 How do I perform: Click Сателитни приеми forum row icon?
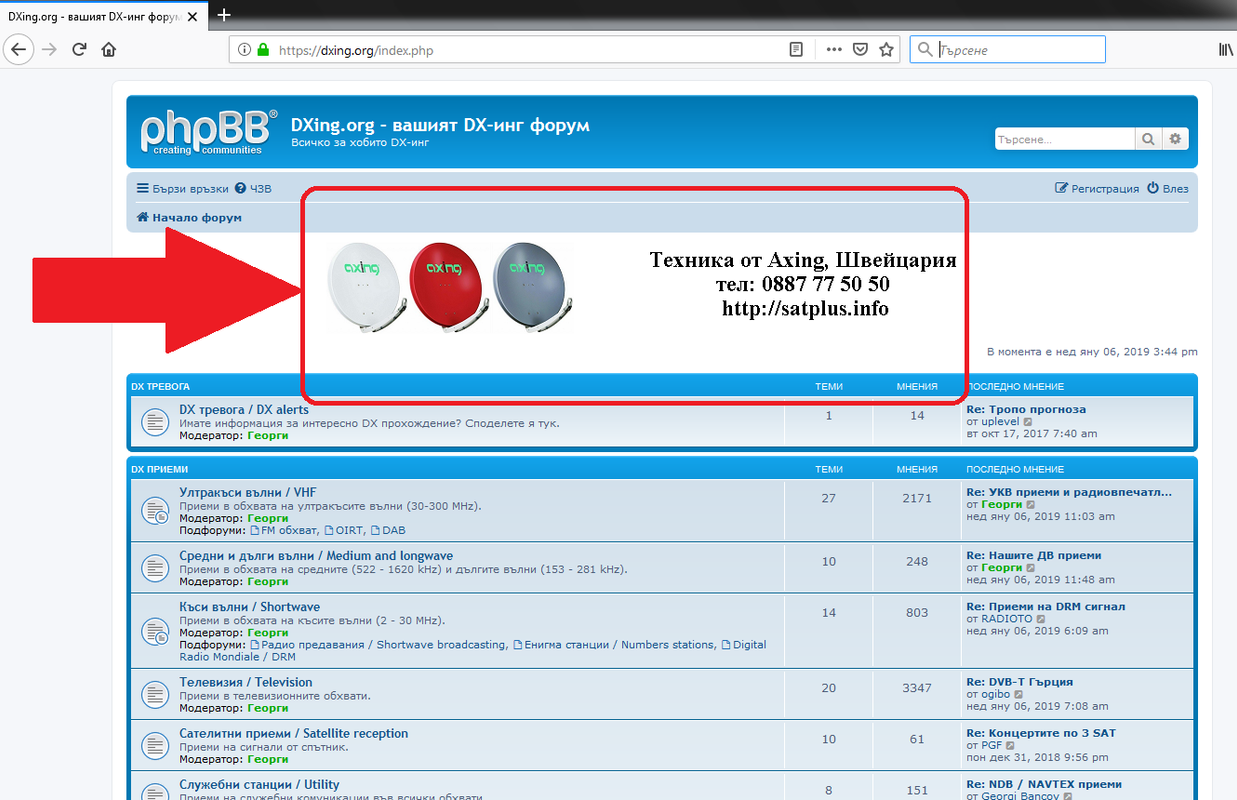(x=153, y=746)
